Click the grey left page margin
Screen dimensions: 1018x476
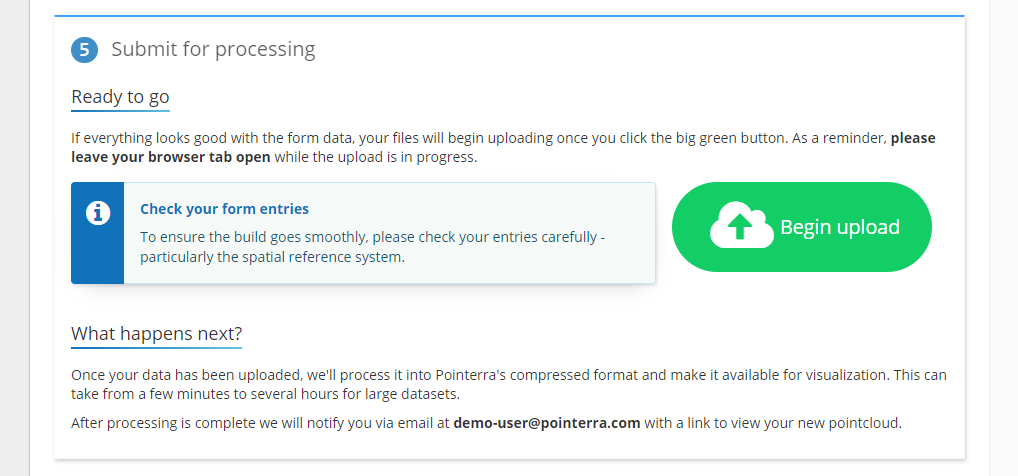pyautogui.click(x=14, y=238)
